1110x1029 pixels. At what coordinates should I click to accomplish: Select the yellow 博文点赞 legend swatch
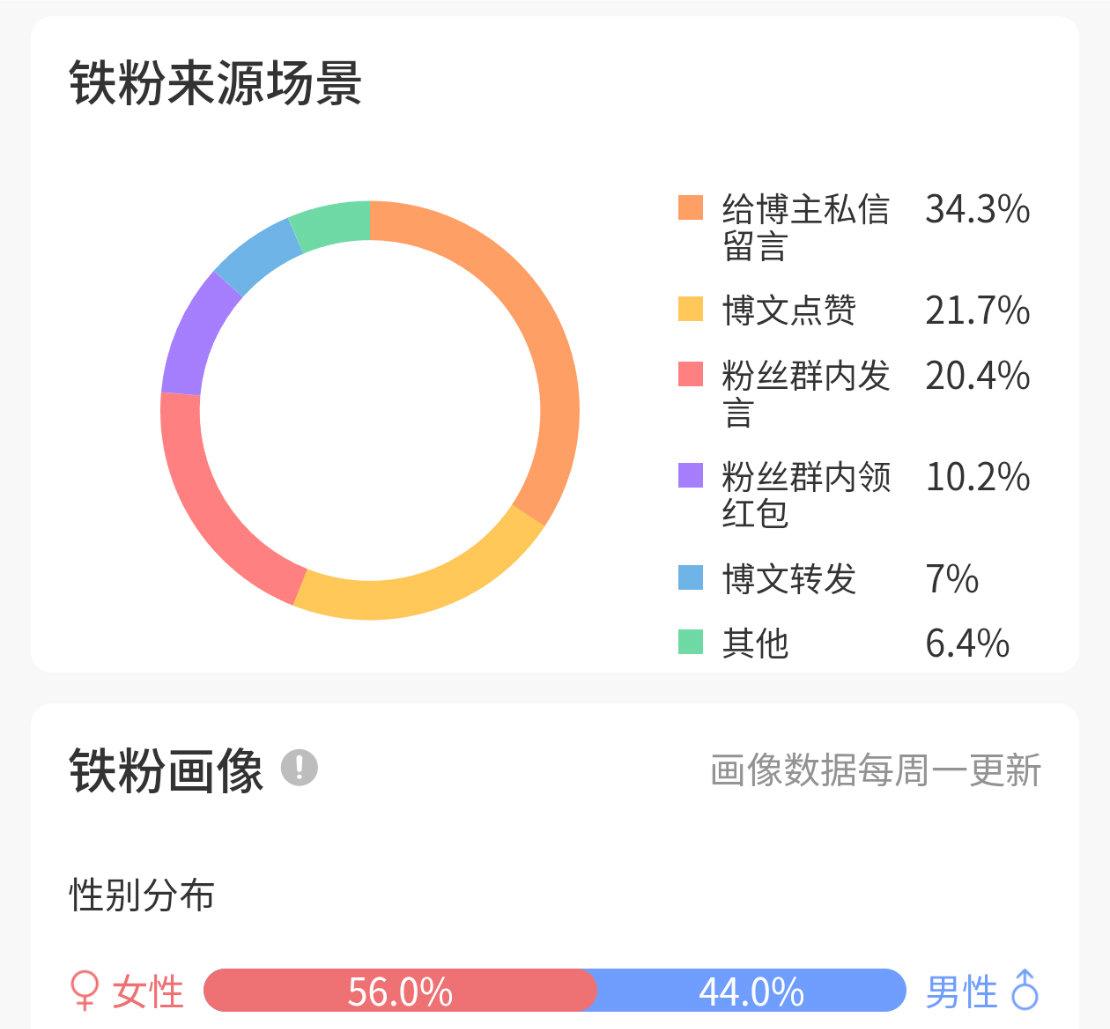(x=690, y=309)
